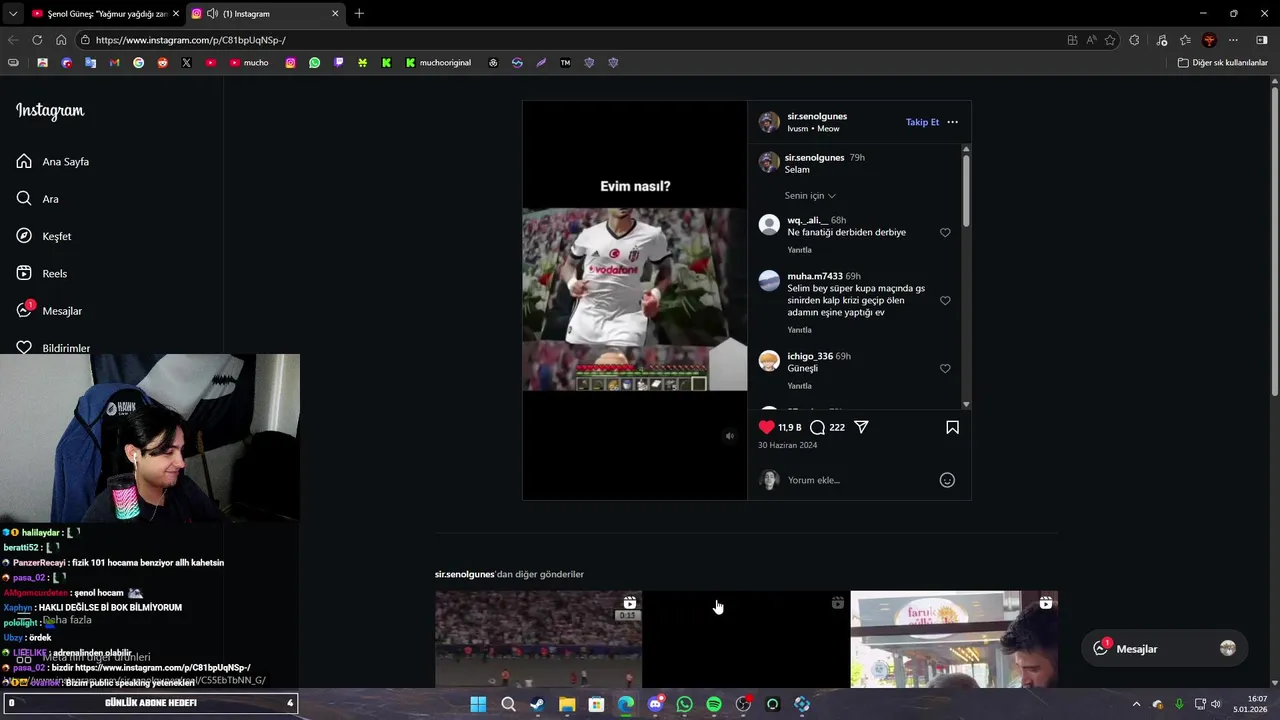Screen dimensions: 1280x720
Task: Open Discord from the taskbar
Action: tap(655, 704)
